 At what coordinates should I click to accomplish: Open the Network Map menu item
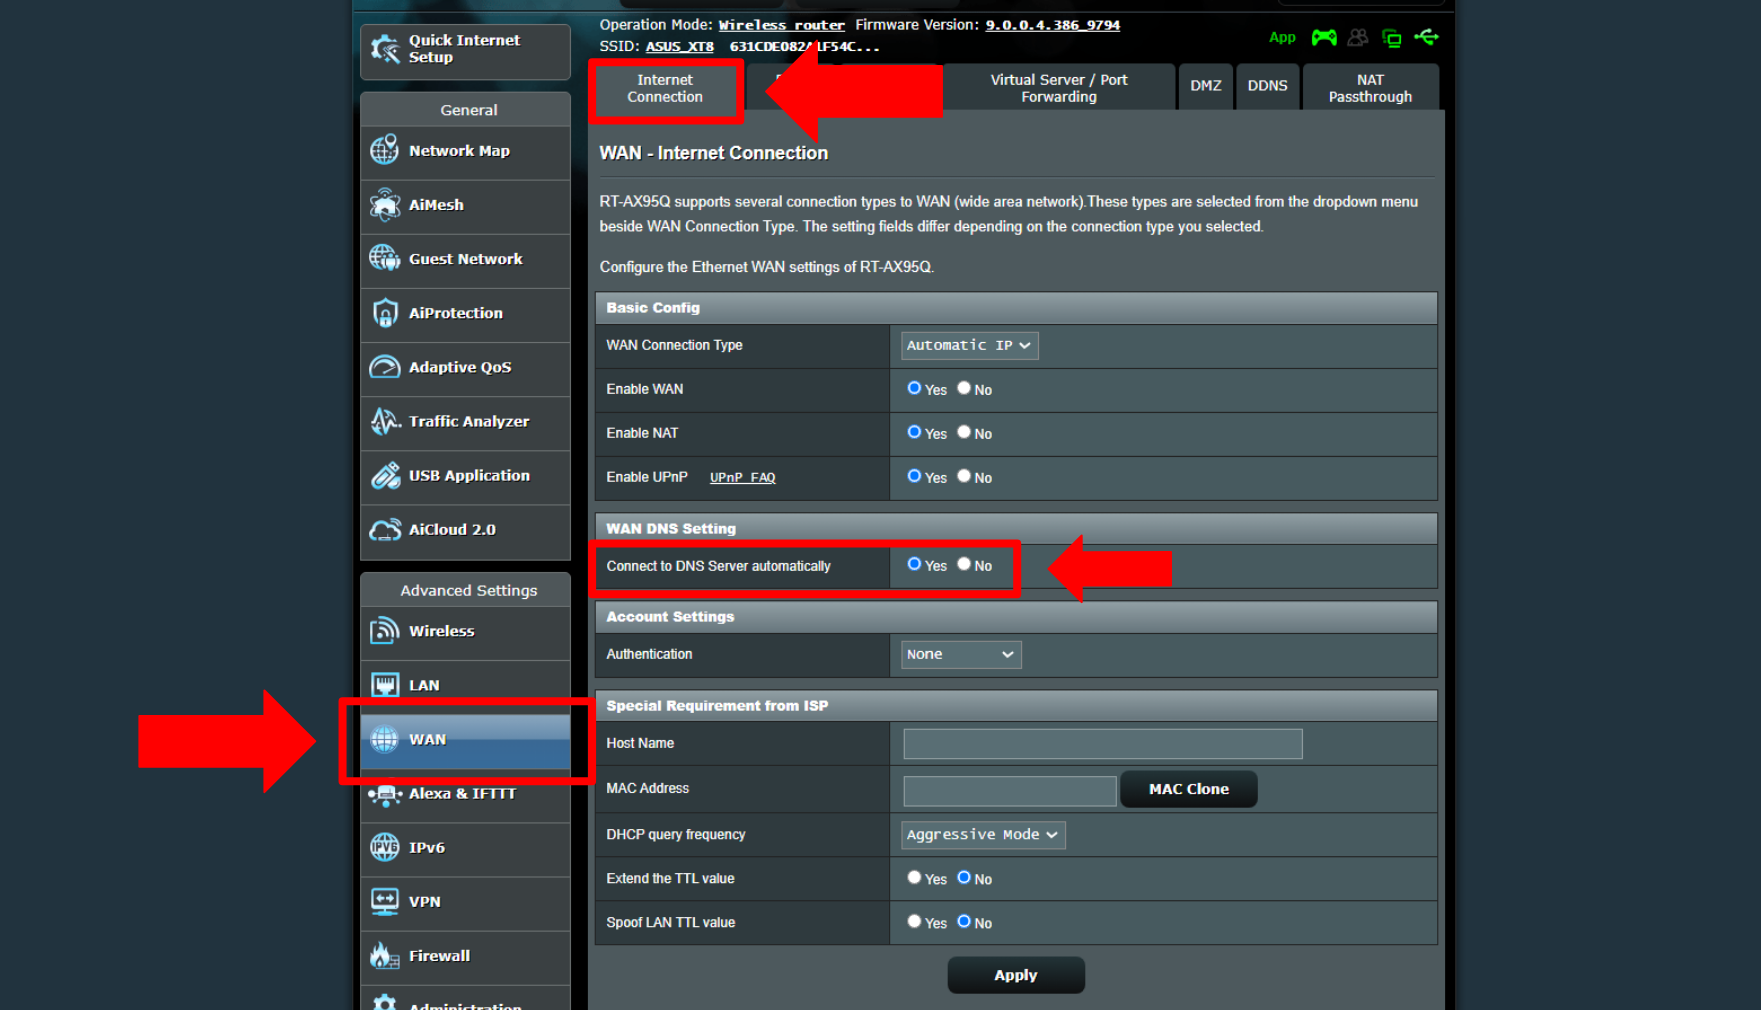465,151
